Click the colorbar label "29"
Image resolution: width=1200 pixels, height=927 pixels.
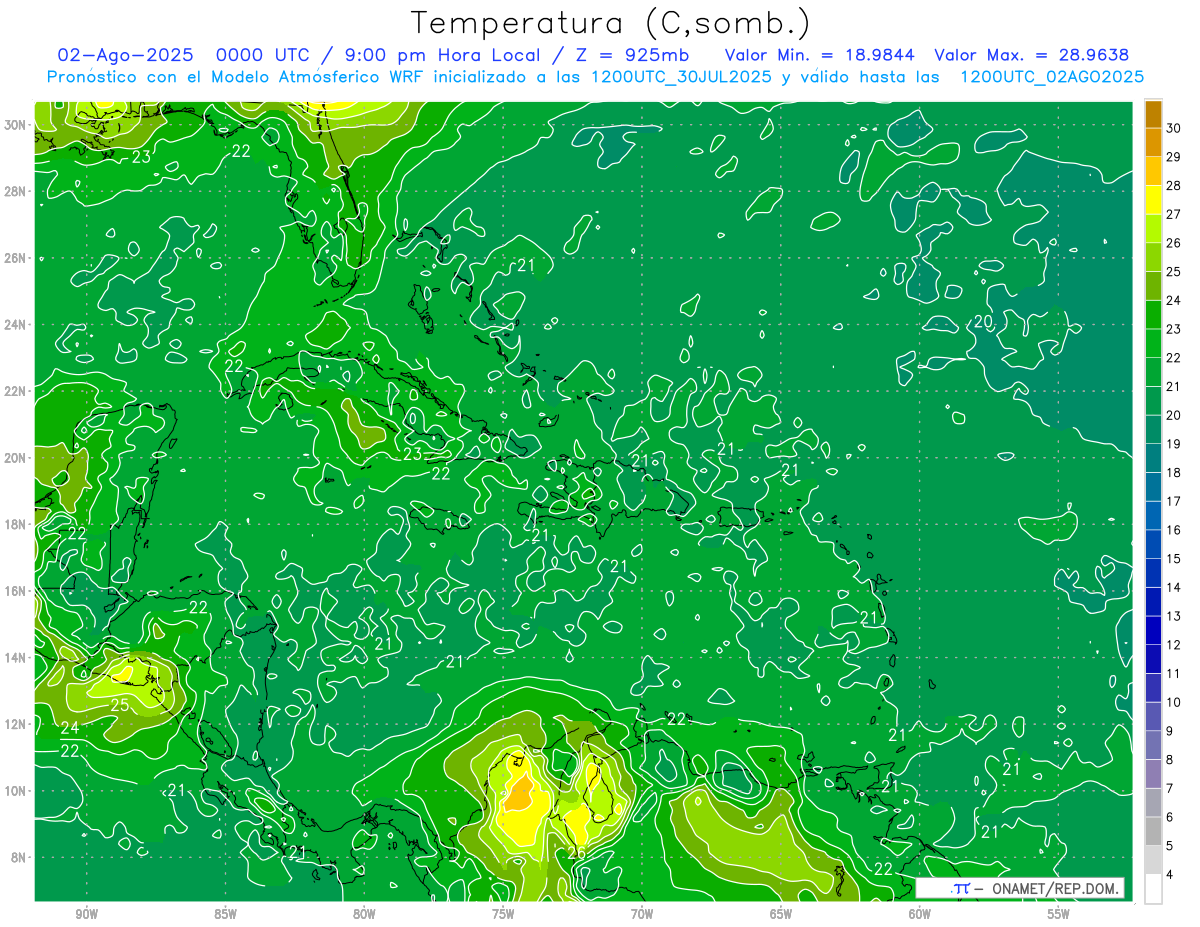[x=1173, y=157]
